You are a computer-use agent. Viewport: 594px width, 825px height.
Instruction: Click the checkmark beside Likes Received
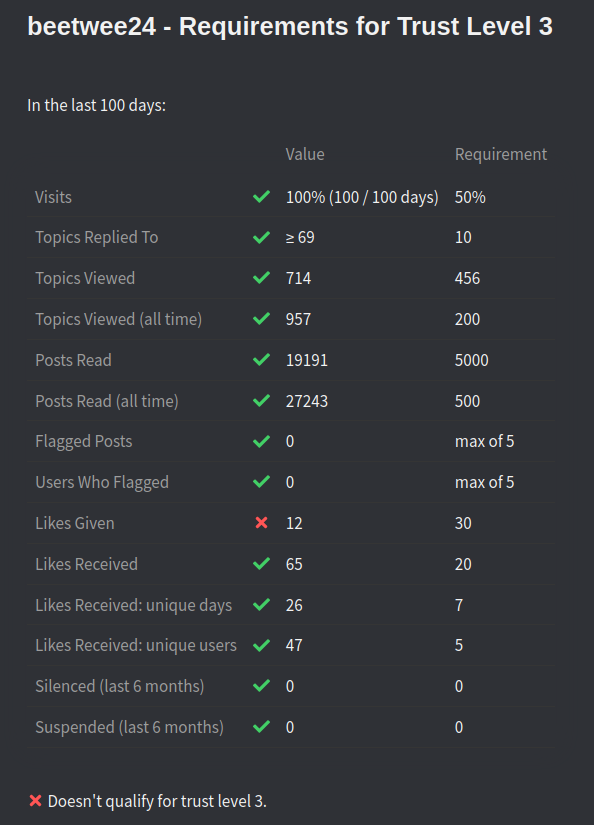point(261,564)
